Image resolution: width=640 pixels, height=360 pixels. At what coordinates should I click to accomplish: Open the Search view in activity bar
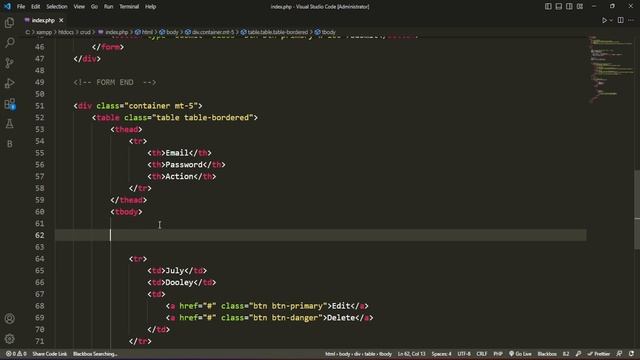[9, 42]
